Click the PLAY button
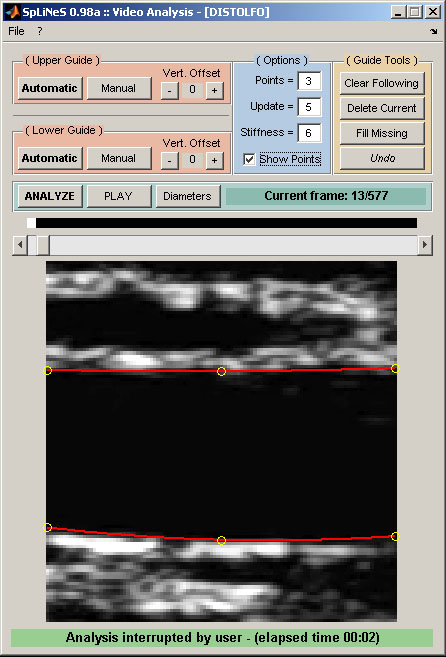Image resolution: width=446 pixels, height=657 pixels. click(119, 196)
